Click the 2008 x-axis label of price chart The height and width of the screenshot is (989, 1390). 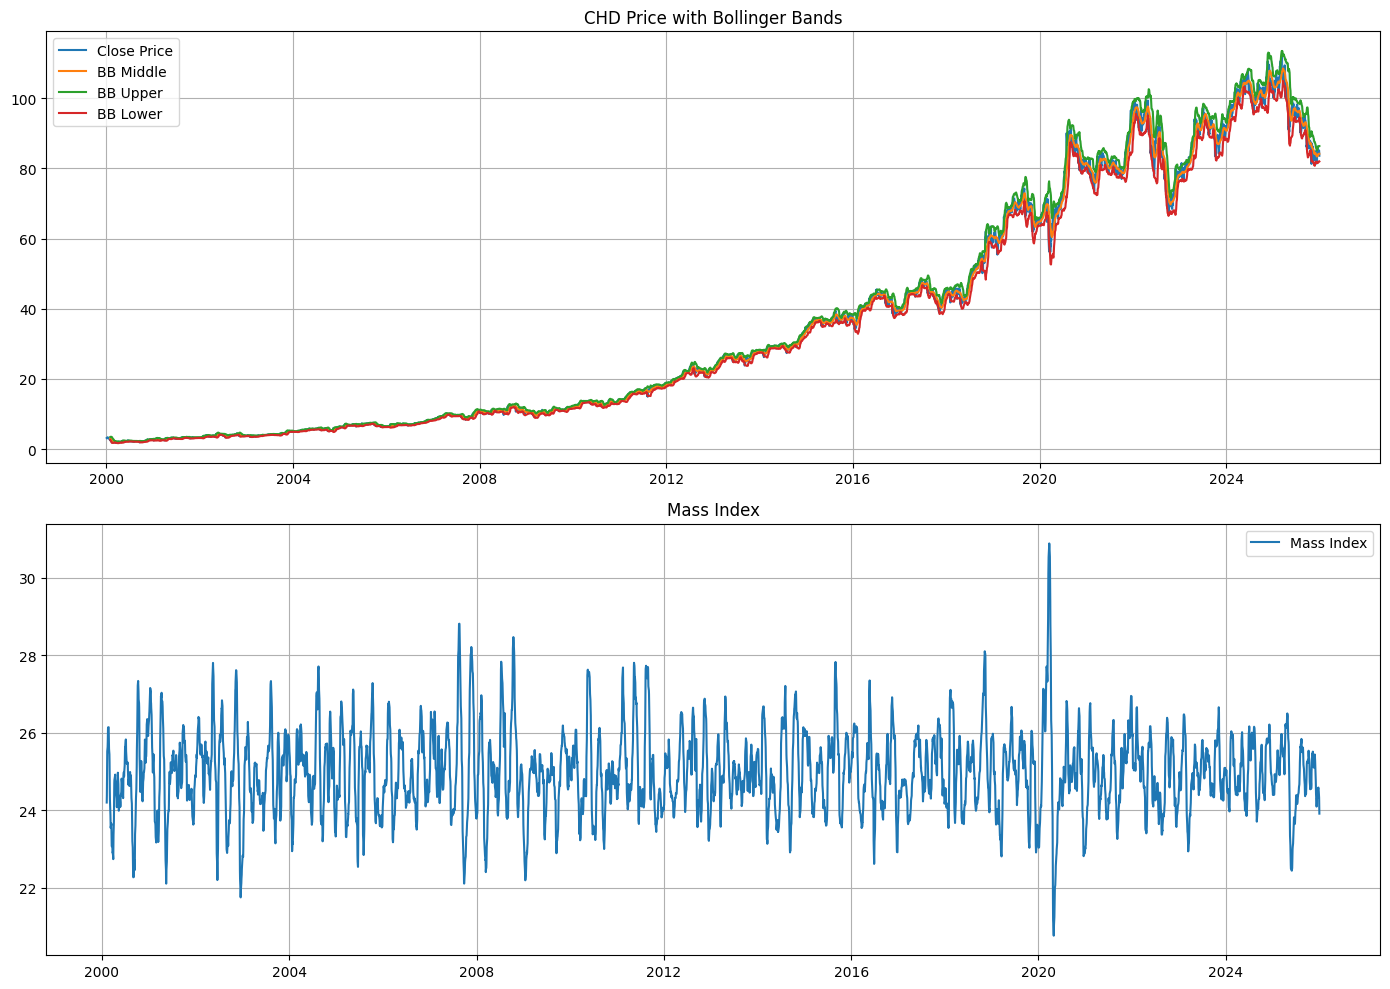480,479
